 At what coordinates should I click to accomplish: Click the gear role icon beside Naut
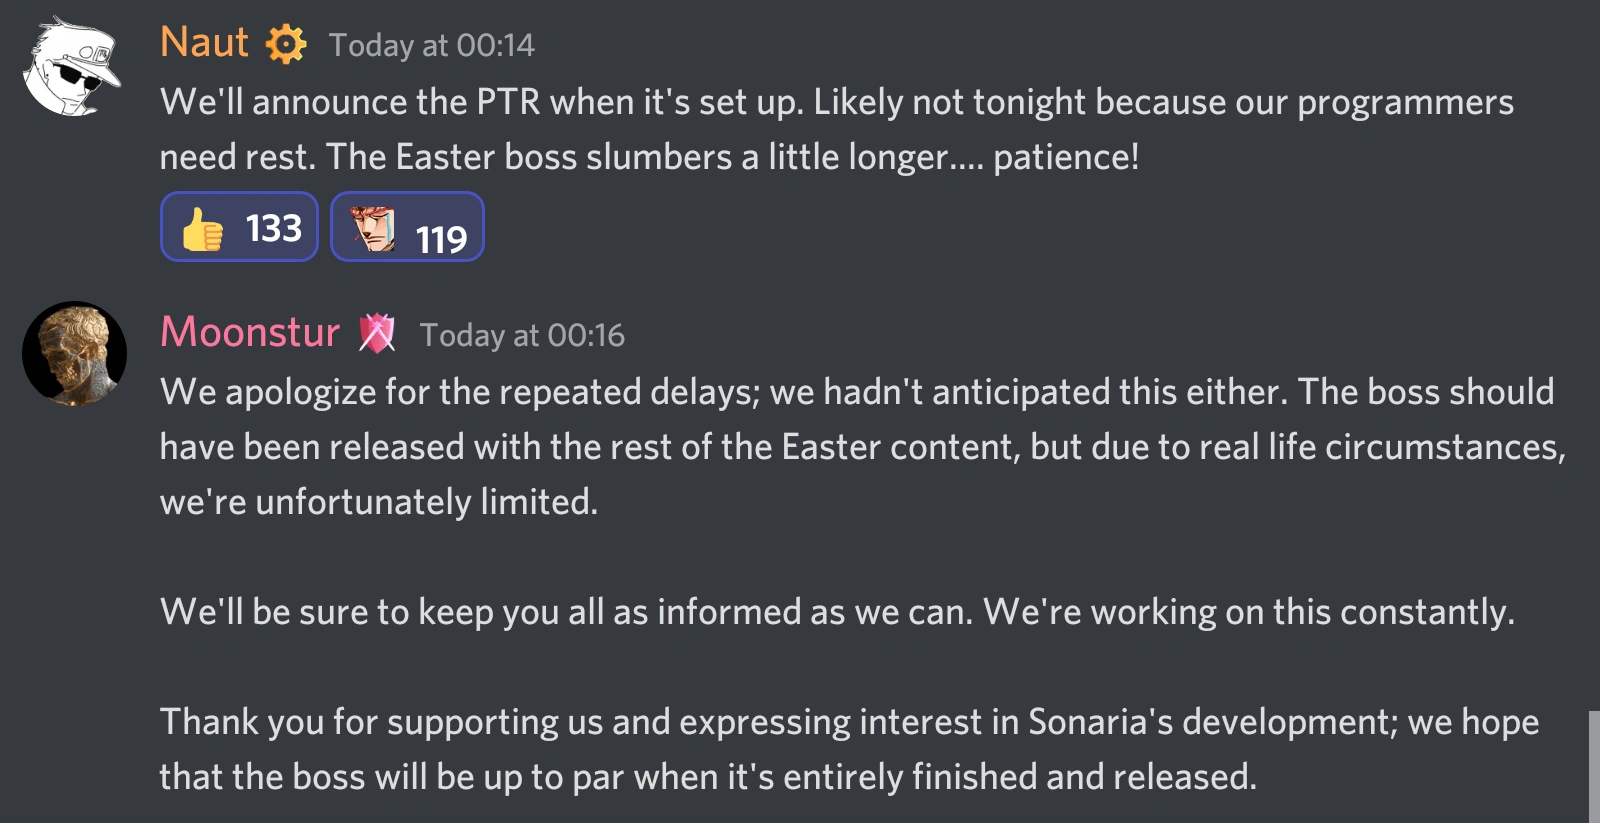tap(286, 45)
